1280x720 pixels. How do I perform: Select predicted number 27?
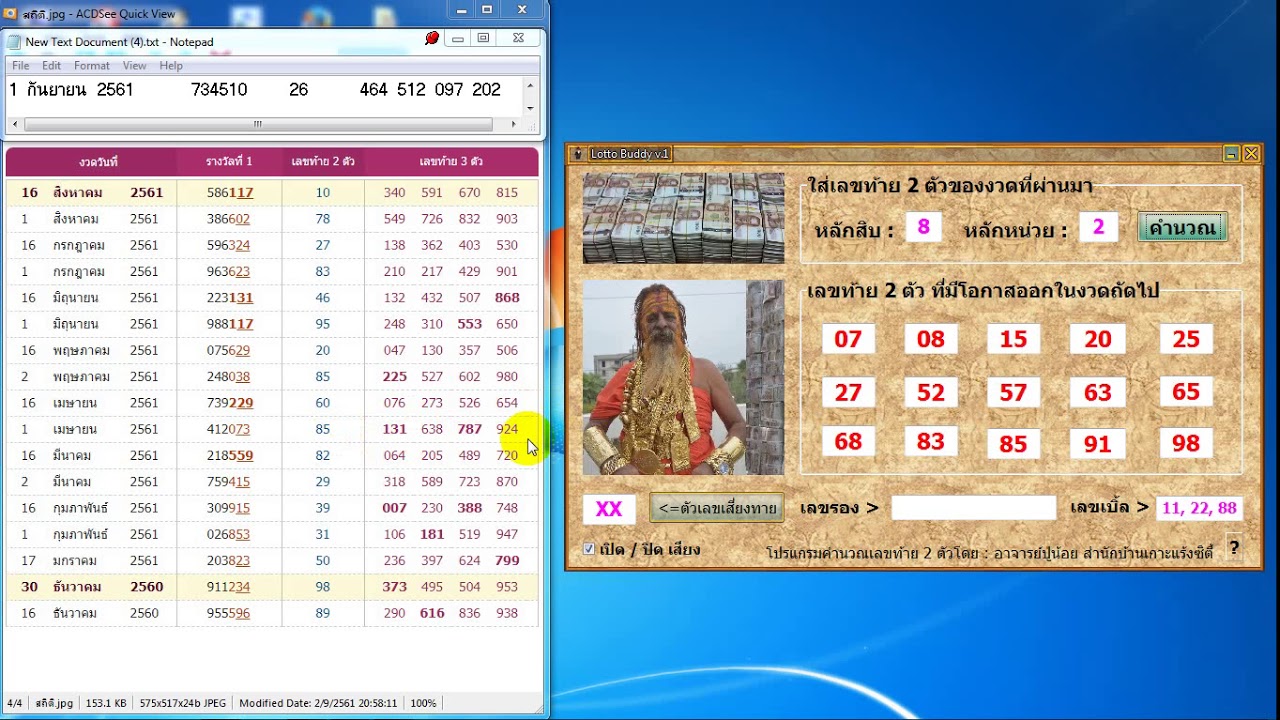click(848, 392)
